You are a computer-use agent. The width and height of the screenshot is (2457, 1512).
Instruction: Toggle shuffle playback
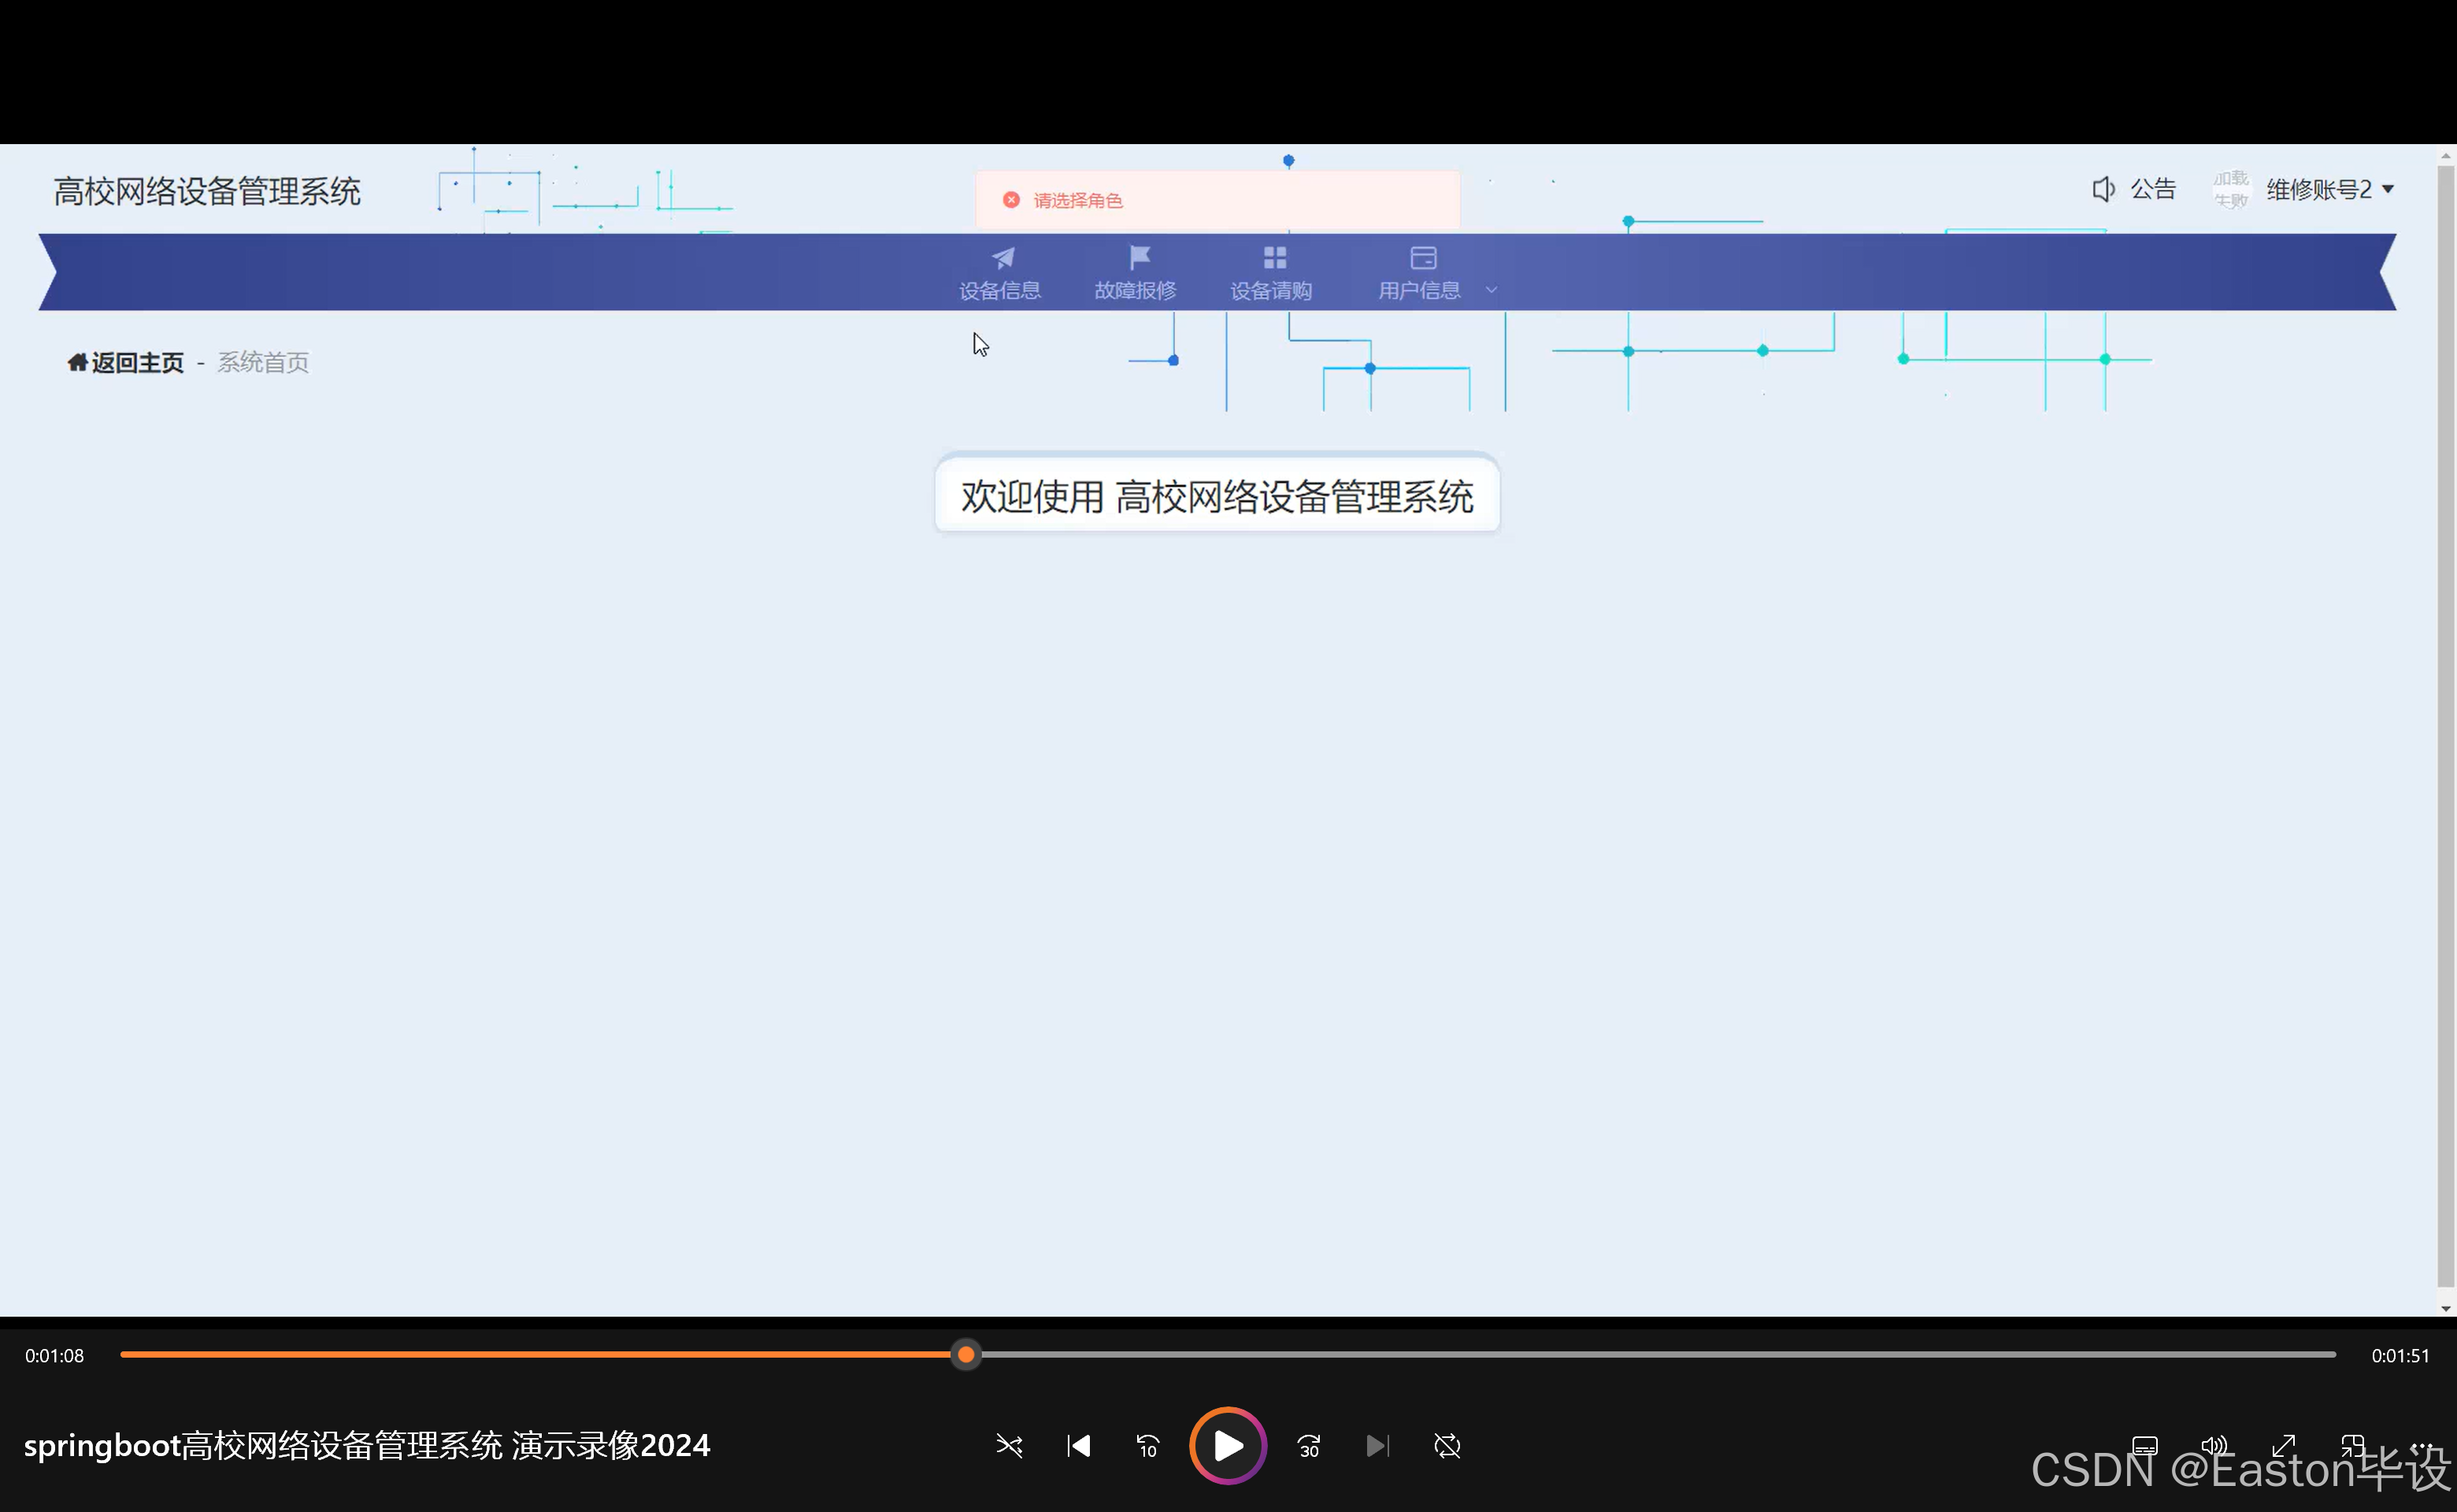coord(1009,1446)
